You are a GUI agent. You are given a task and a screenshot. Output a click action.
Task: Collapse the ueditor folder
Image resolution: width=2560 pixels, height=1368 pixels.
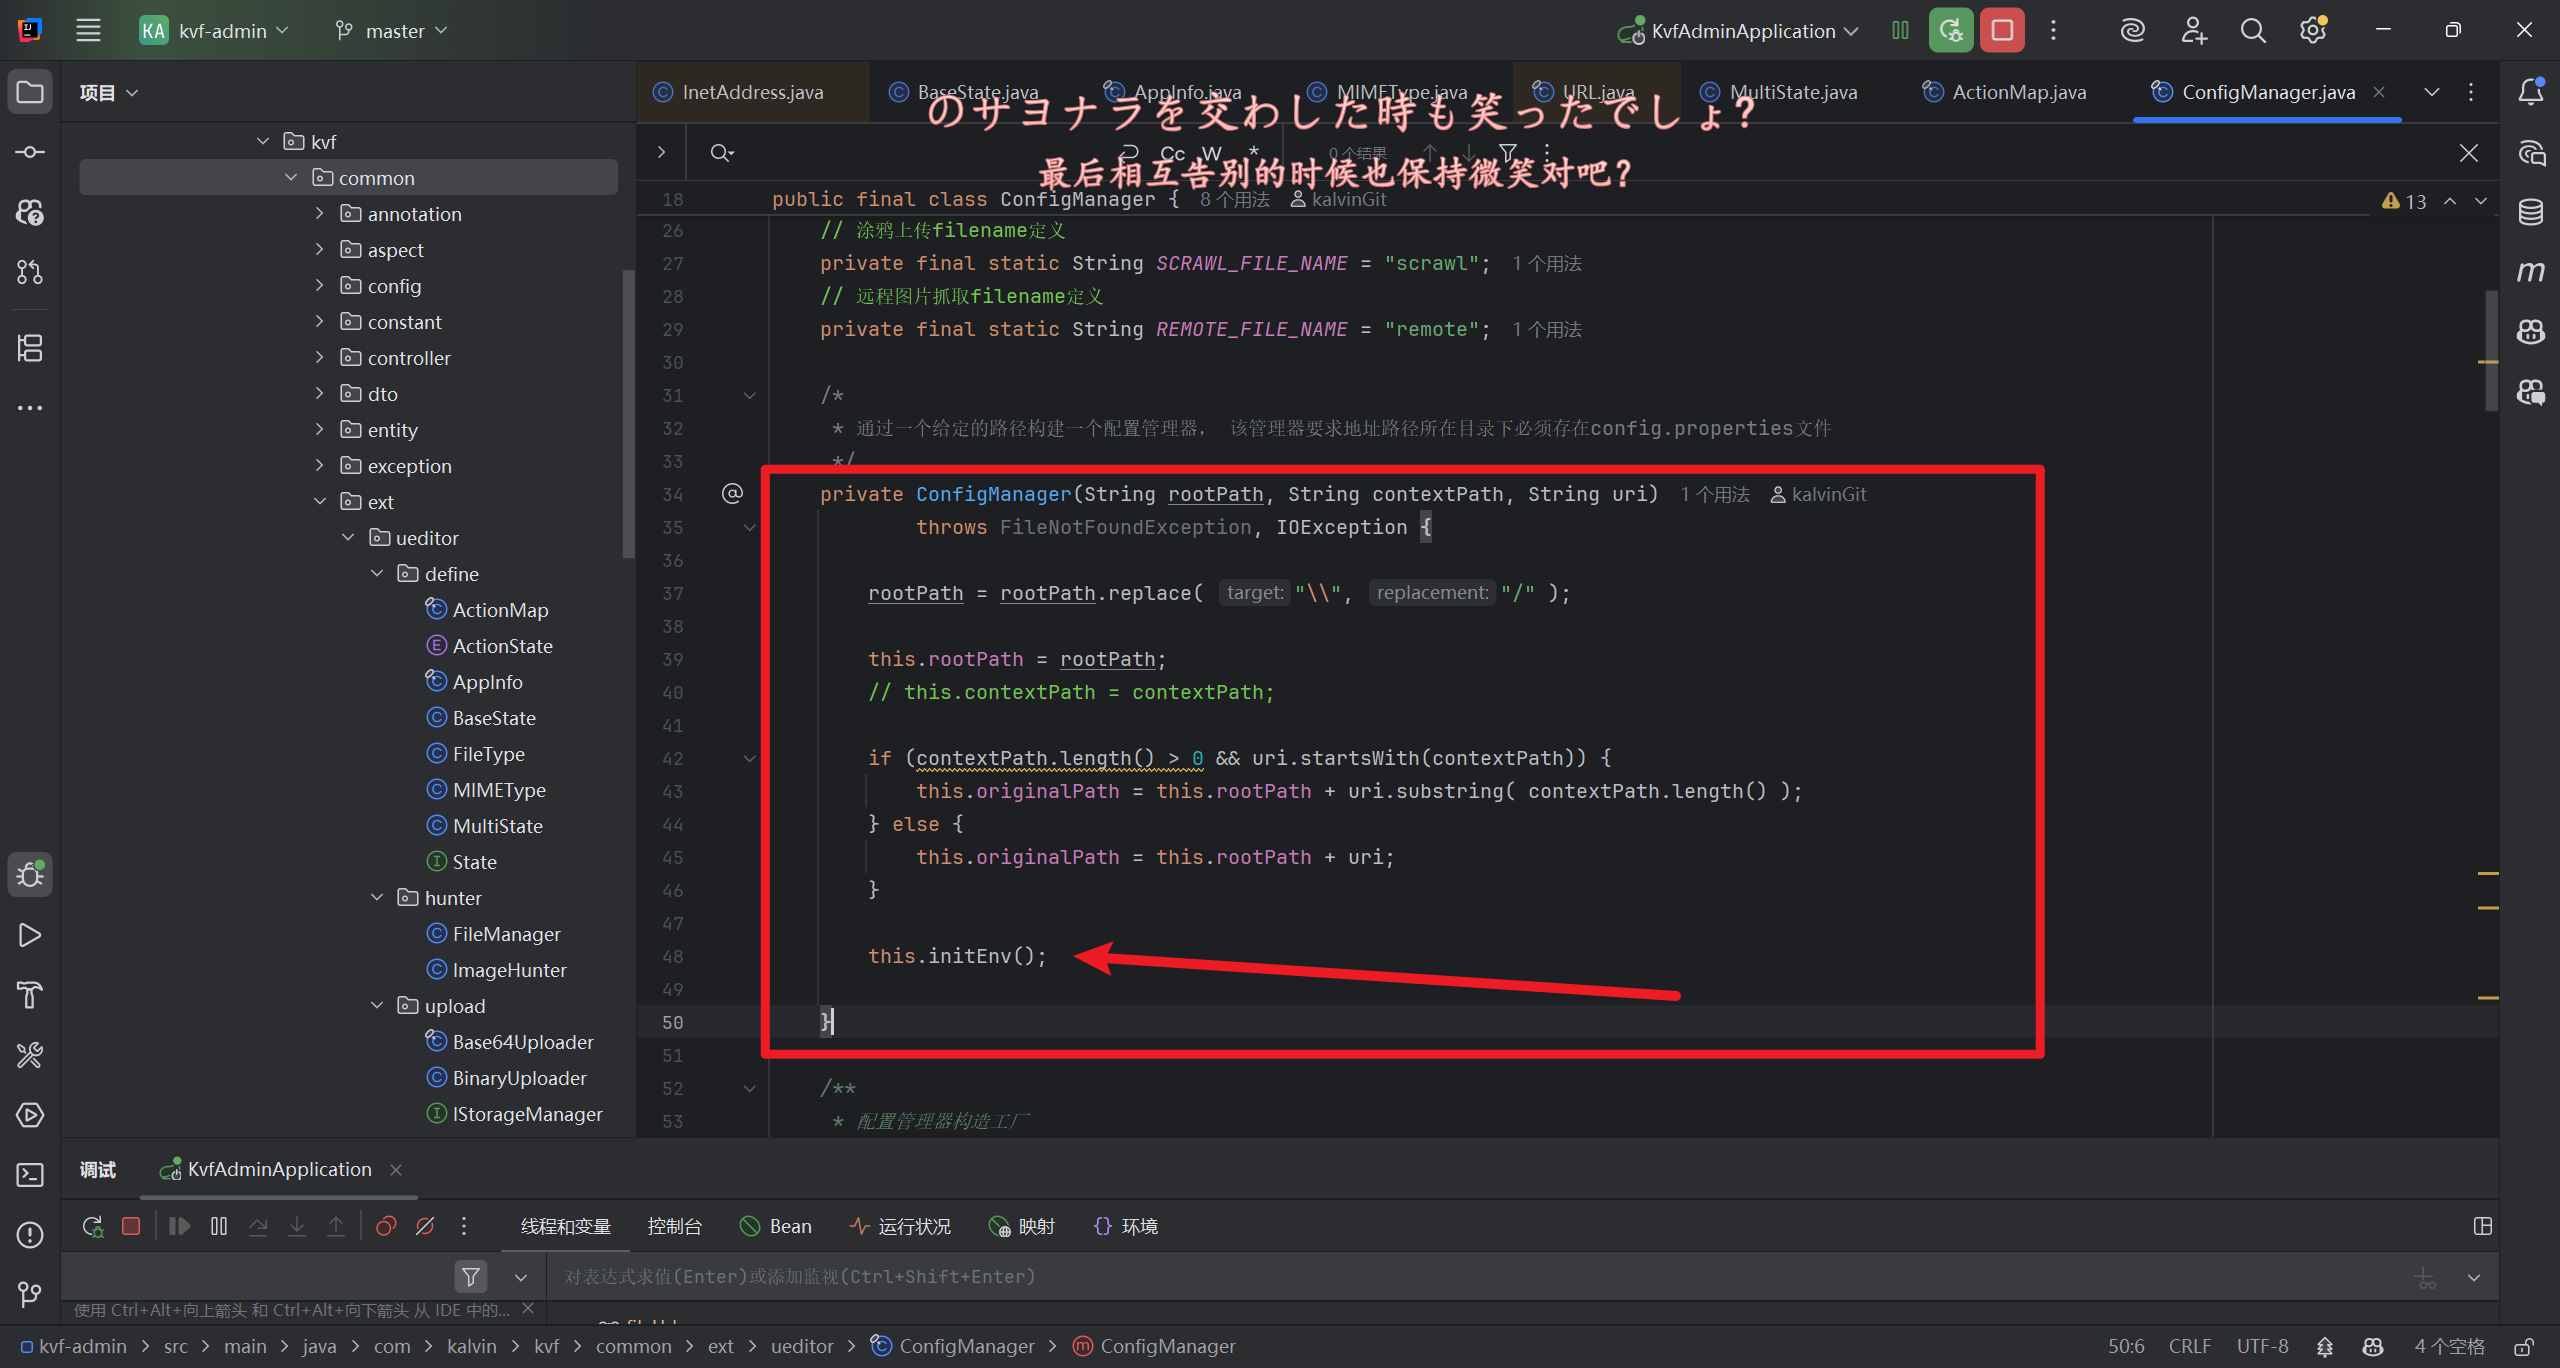(x=348, y=537)
